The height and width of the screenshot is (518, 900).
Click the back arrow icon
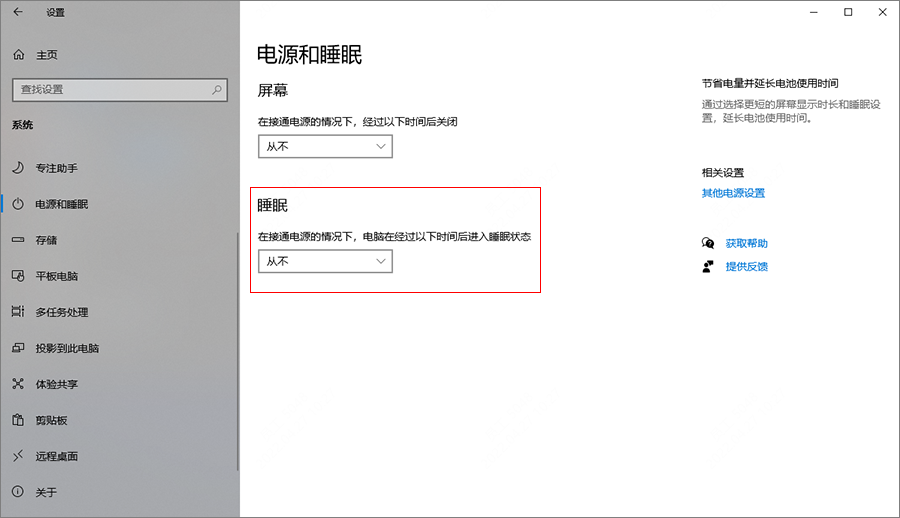pos(17,13)
